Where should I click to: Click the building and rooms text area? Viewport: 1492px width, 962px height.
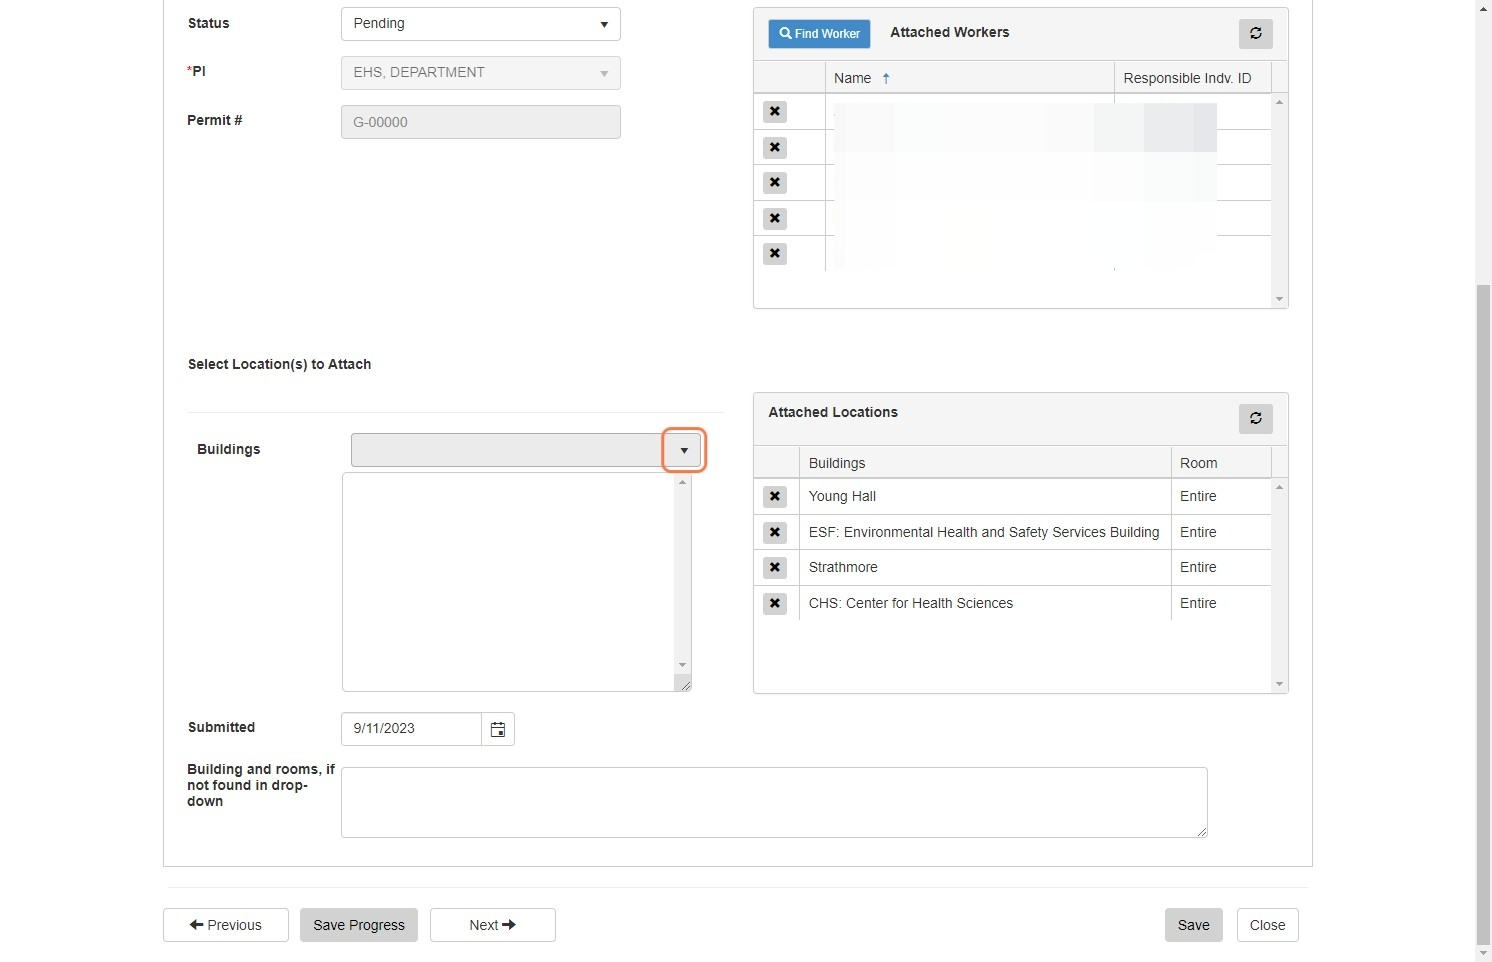point(774,802)
